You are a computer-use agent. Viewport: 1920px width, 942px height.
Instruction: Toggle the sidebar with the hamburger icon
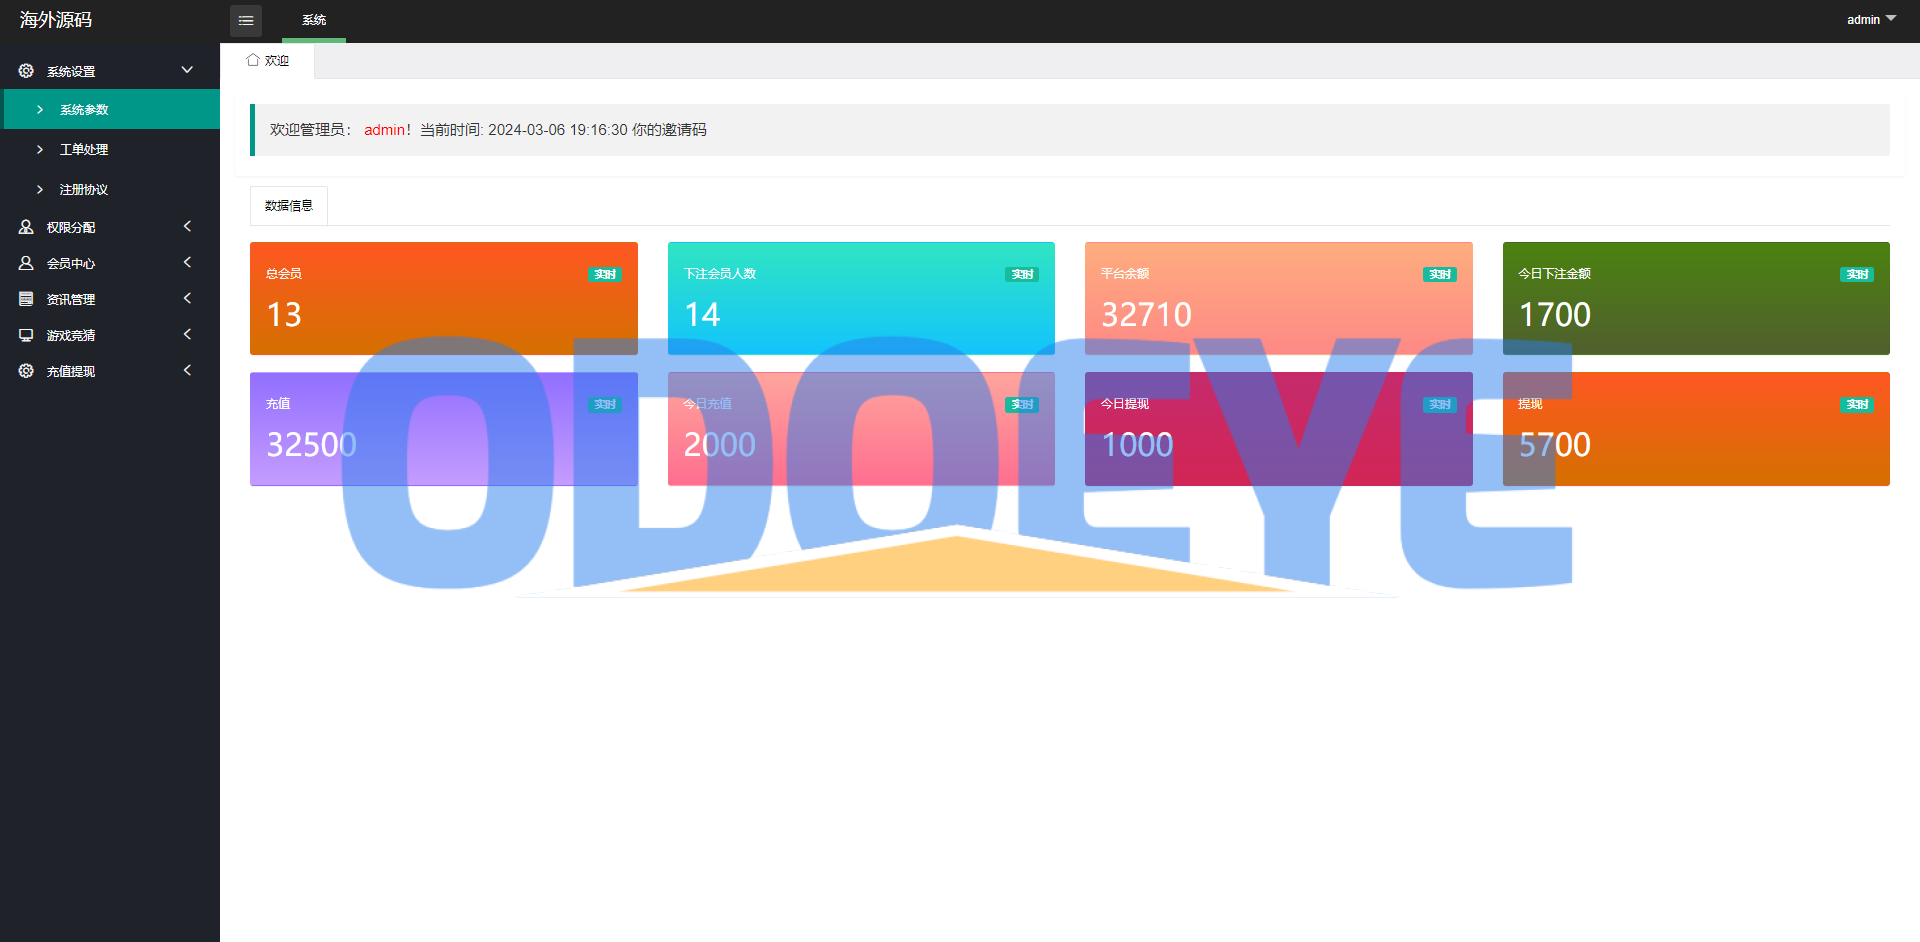[x=246, y=20]
